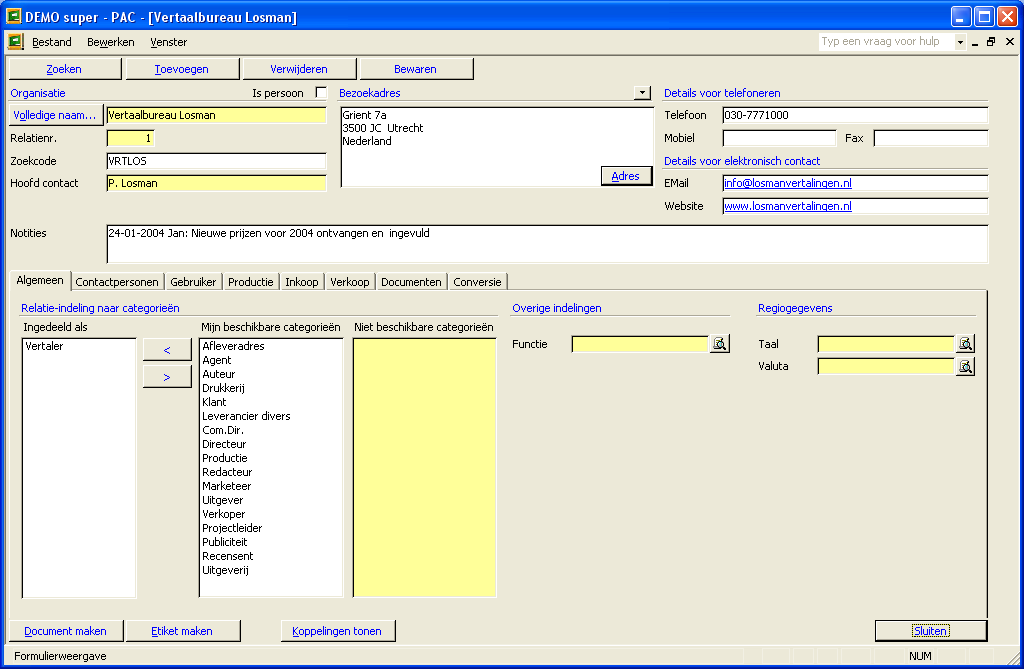Click the Document maken button
Image resolution: width=1024 pixels, height=669 pixels.
click(65, 631)
